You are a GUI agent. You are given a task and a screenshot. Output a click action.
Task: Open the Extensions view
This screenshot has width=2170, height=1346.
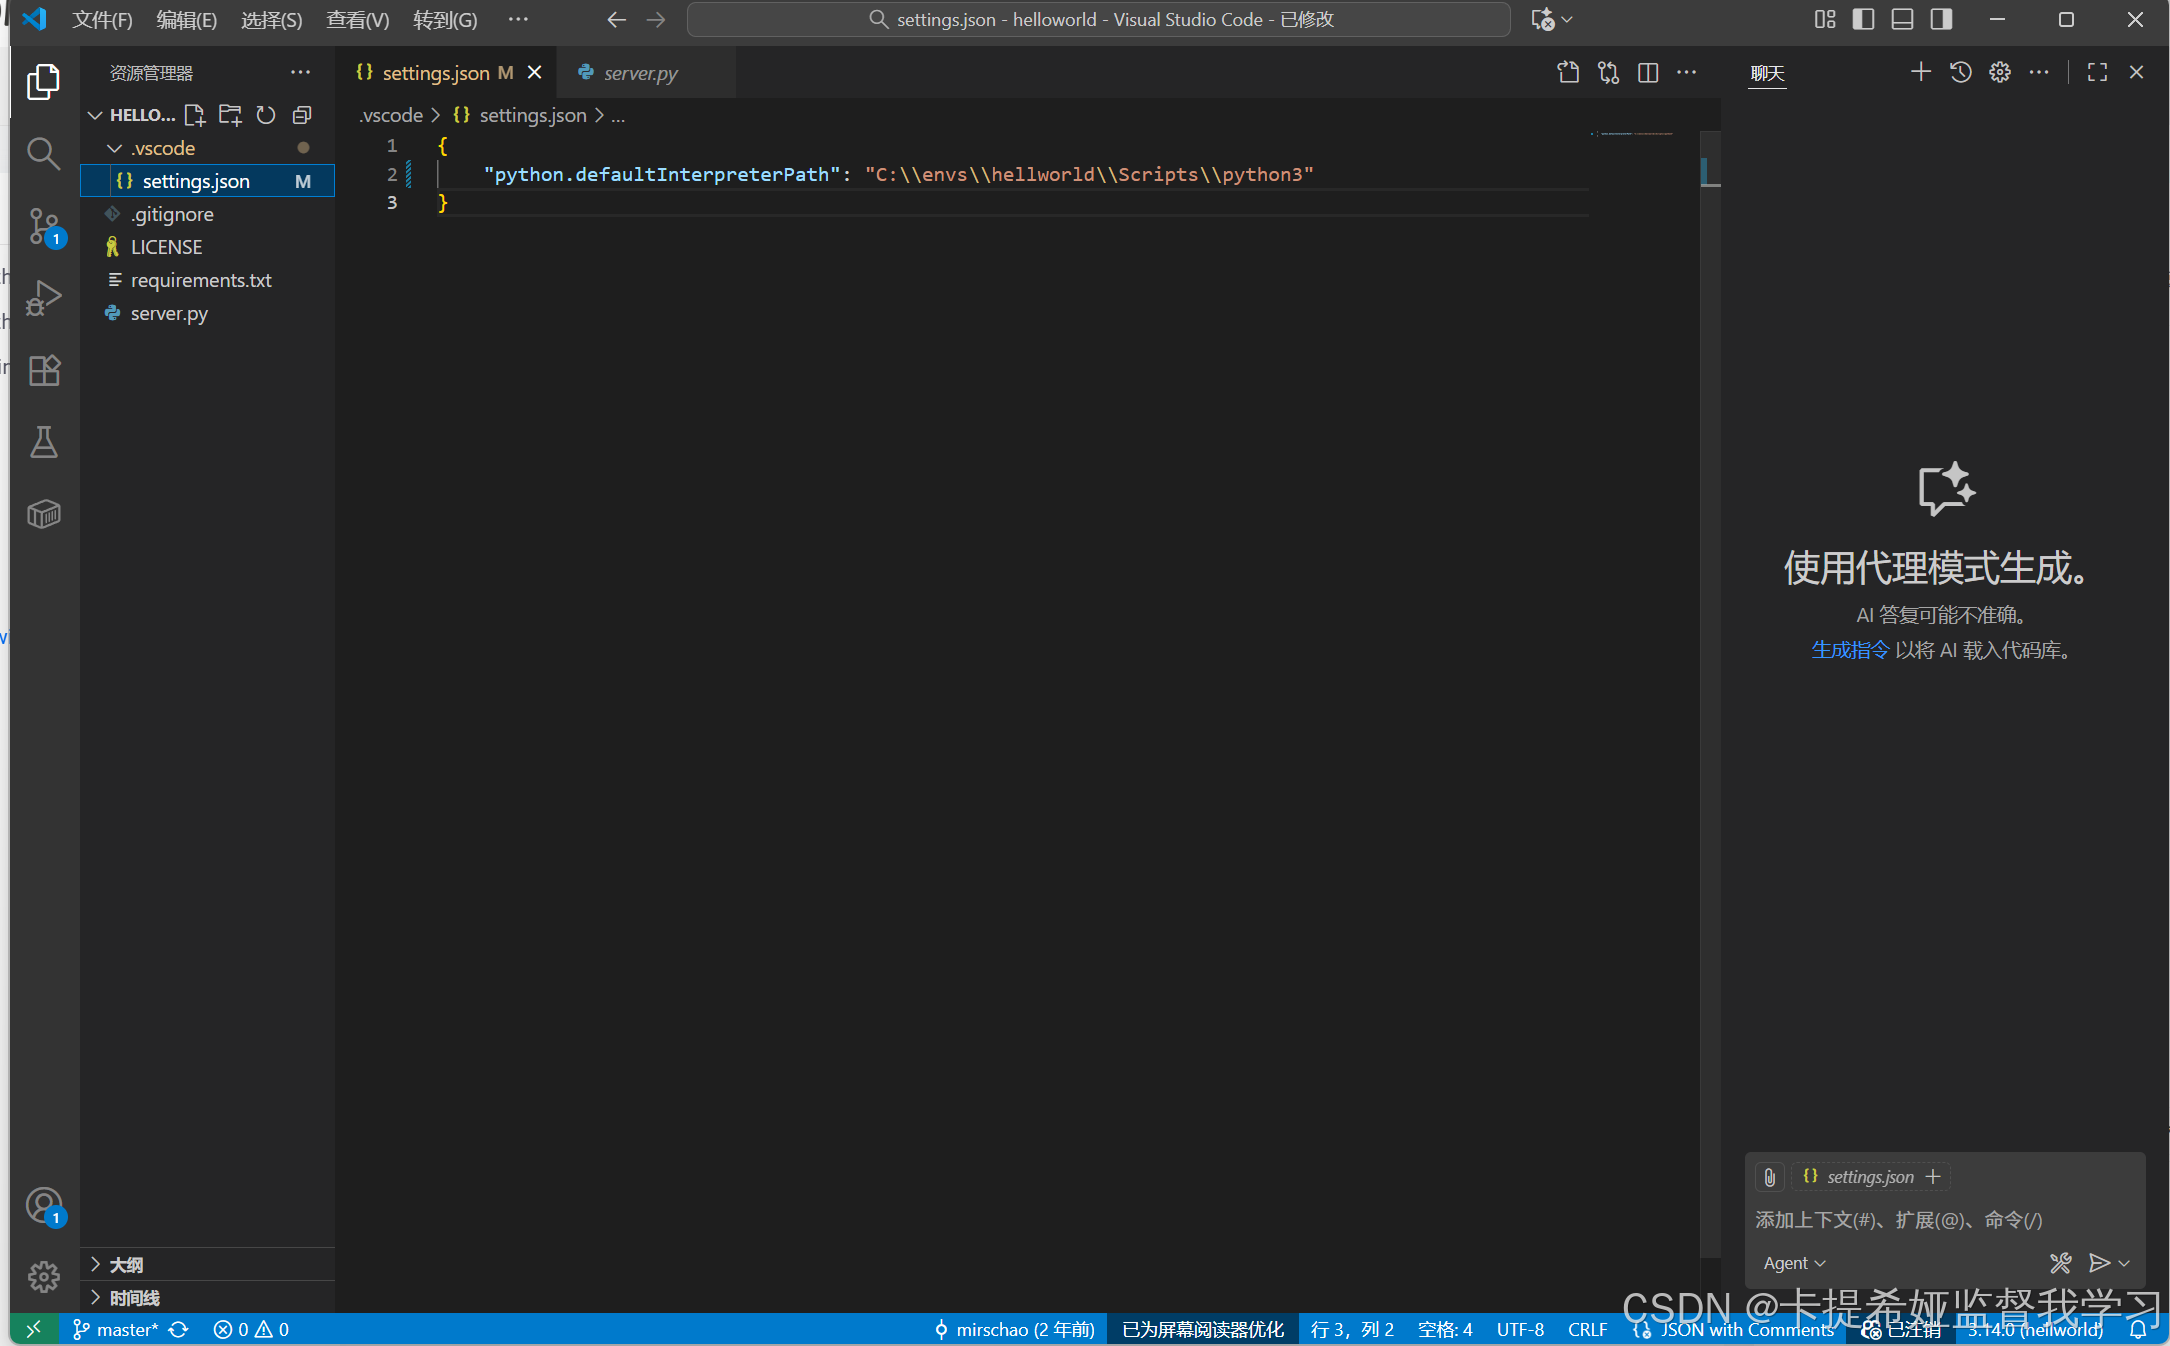(43, 371)
